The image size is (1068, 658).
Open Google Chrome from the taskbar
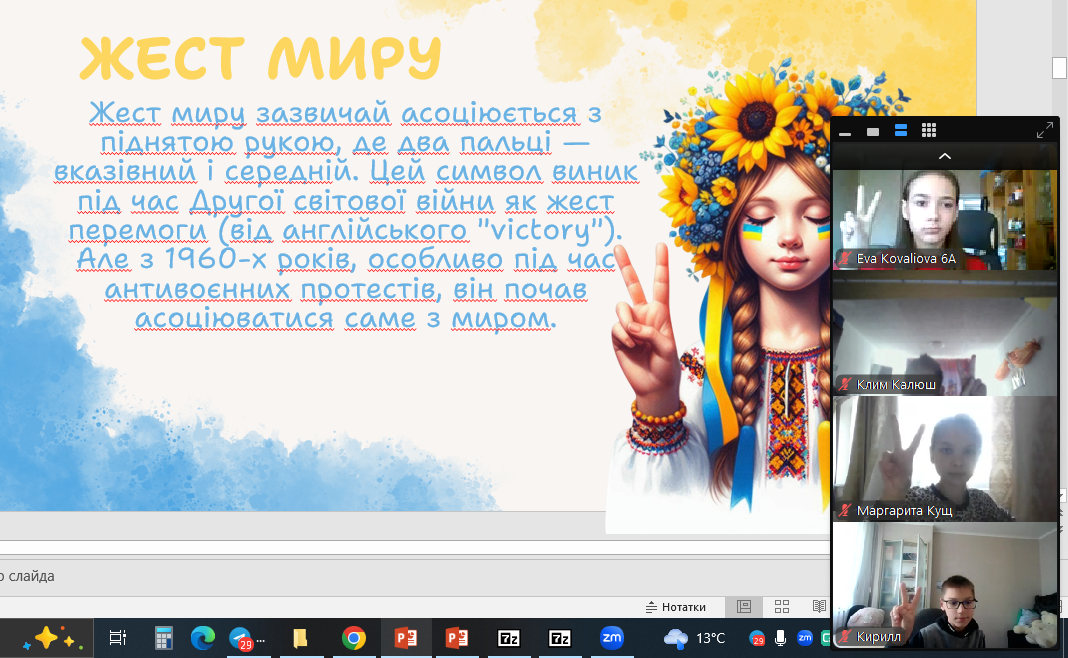[353, 638]
